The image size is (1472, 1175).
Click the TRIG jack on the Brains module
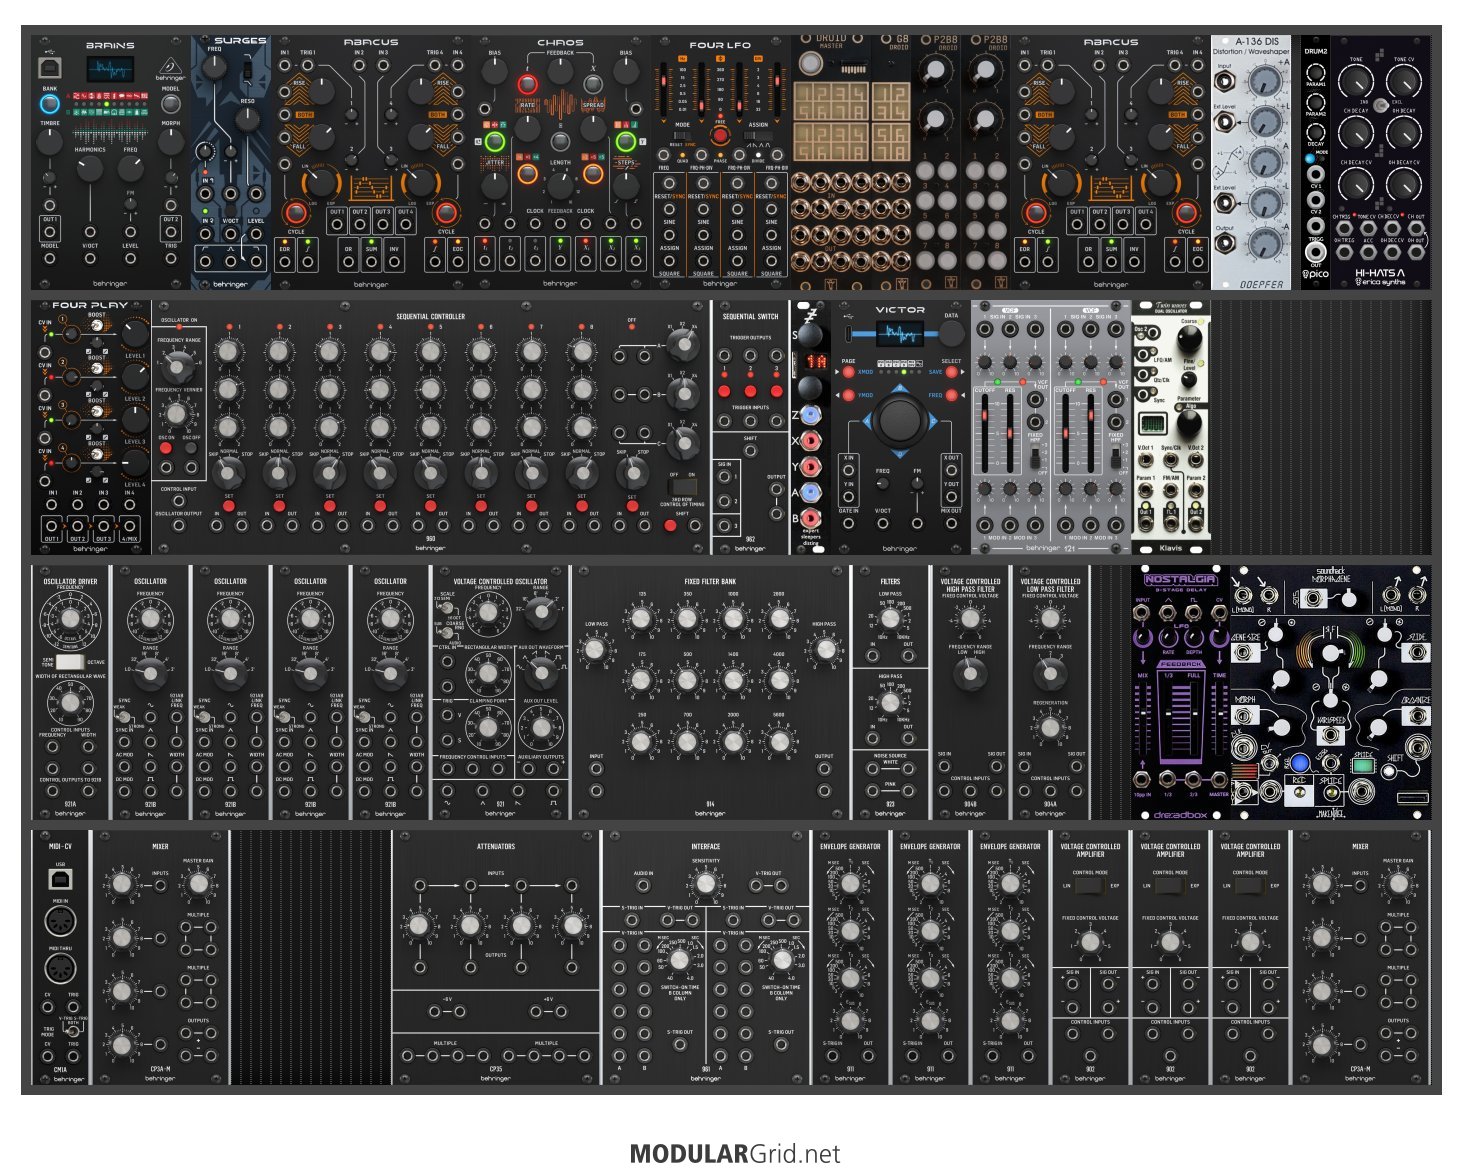pos(171,257)
